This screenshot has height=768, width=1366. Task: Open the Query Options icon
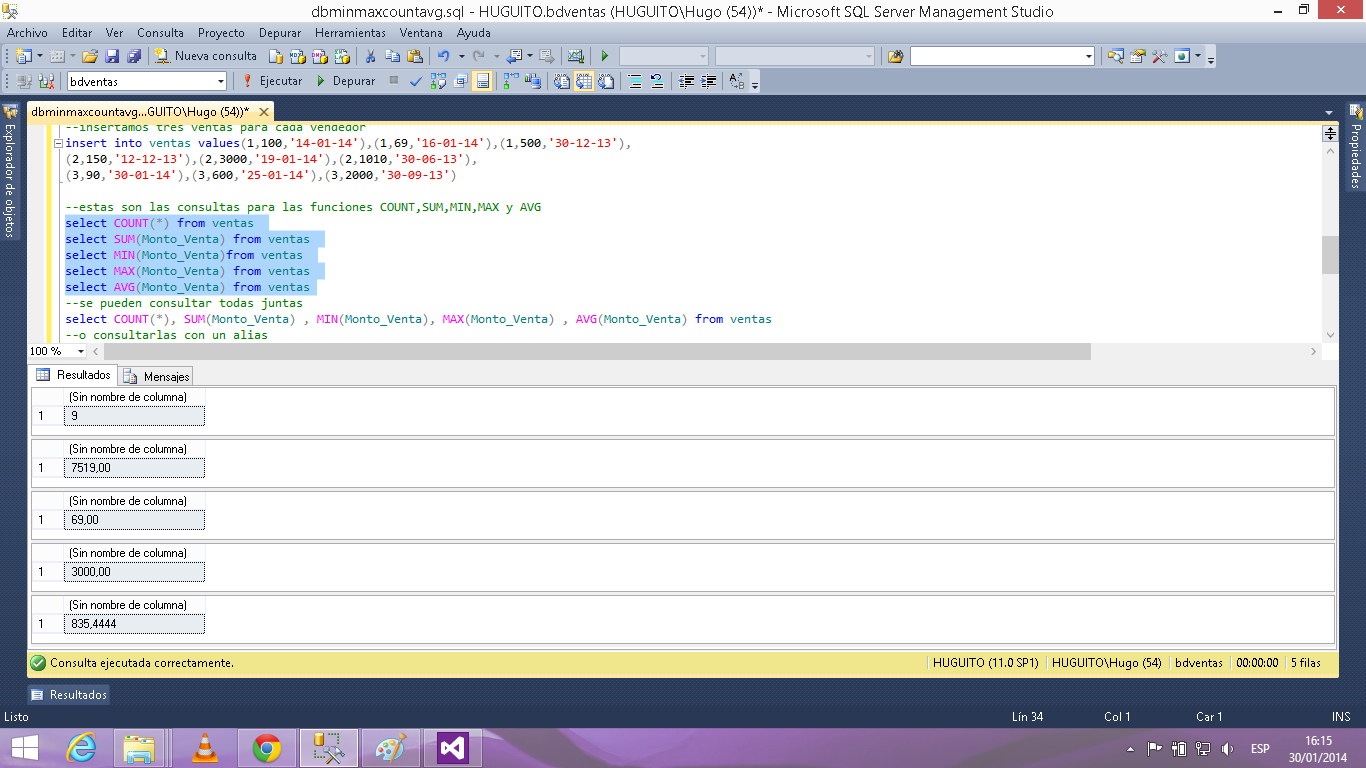(460, 81)
